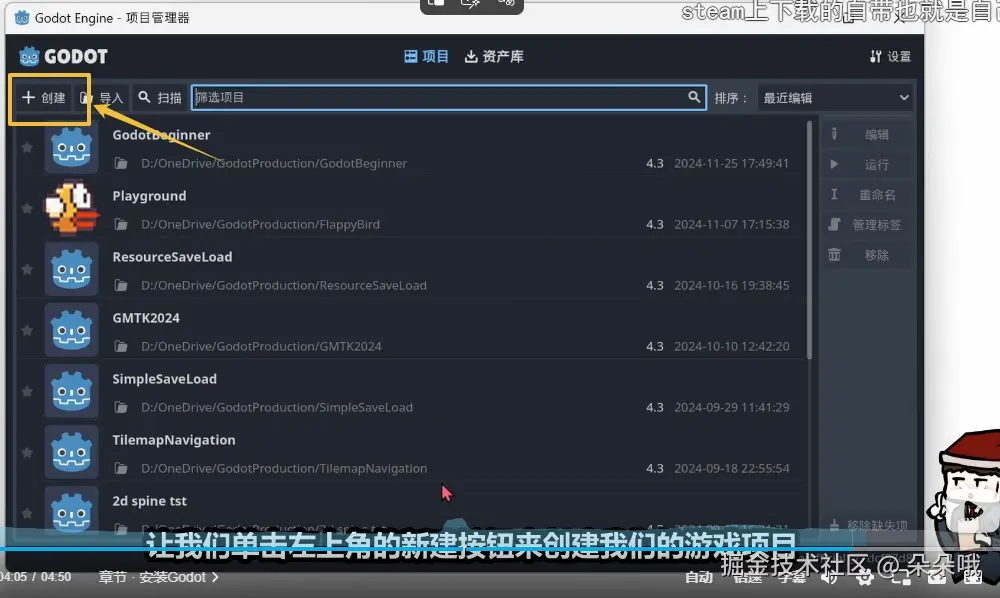Viewport: 1000px width, 598px height.
Task: Select the TilemapNavigation project name
Action: point(173,440)
